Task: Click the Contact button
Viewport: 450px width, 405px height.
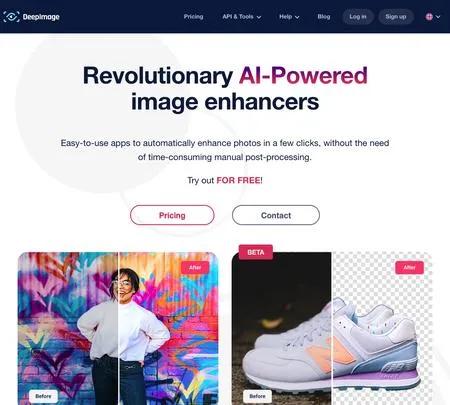Action: [276, 215]
